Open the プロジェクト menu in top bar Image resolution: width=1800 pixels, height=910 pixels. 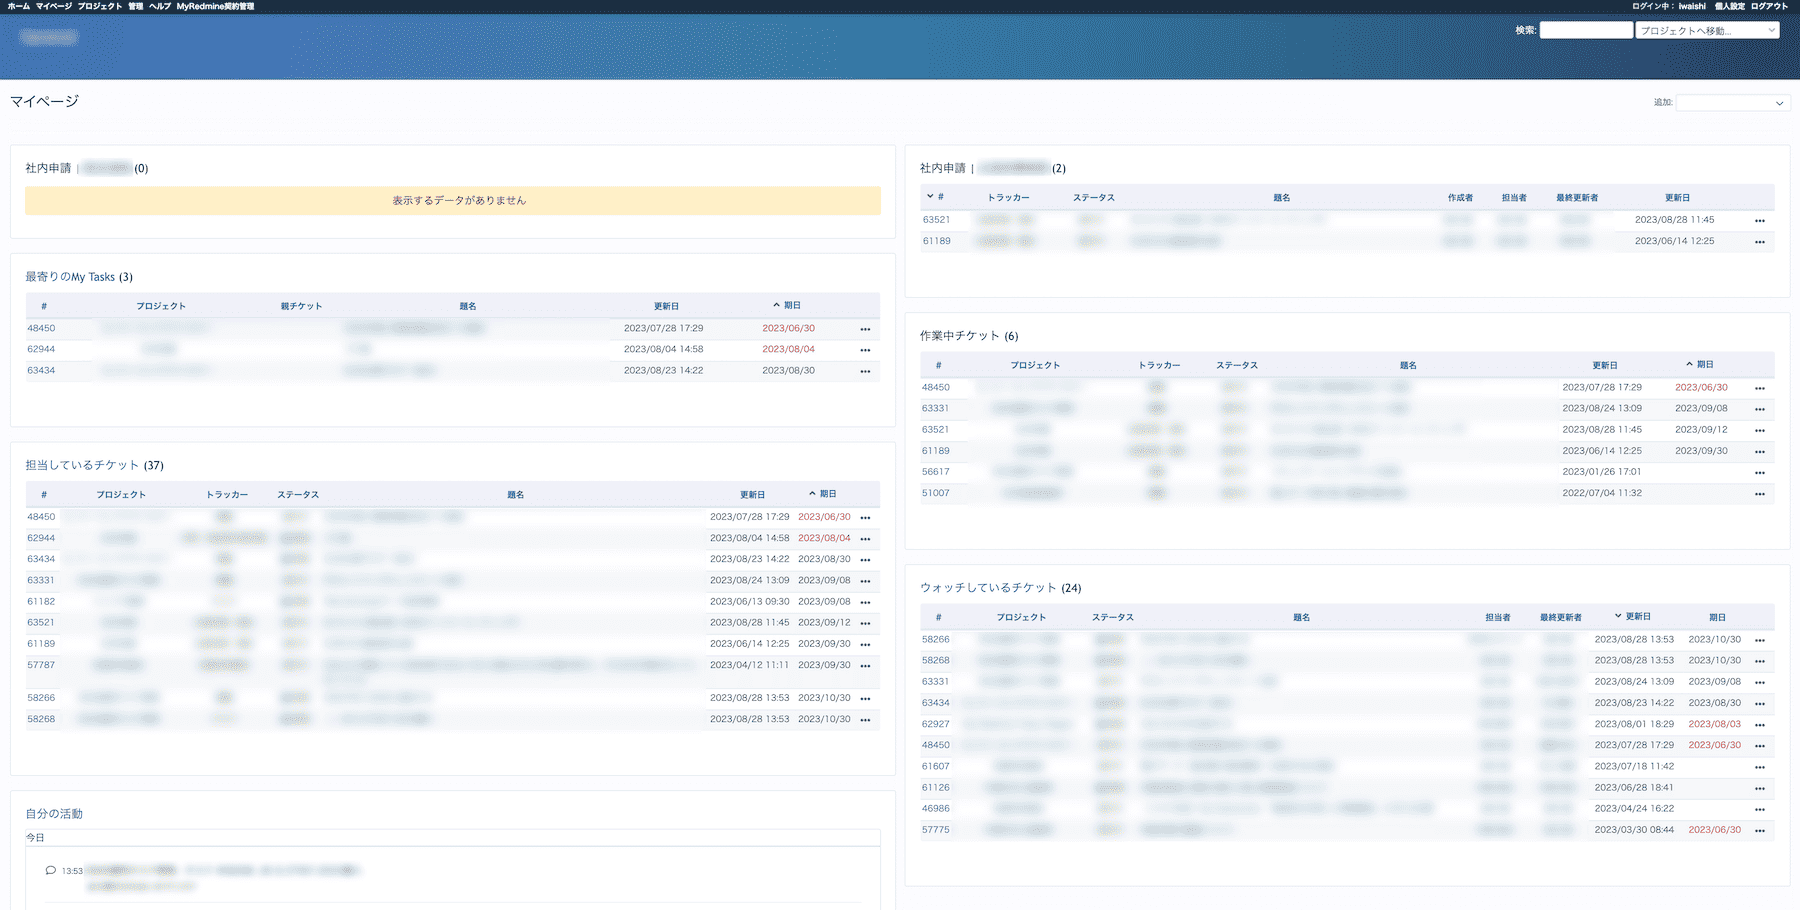(x=100, y=6)
